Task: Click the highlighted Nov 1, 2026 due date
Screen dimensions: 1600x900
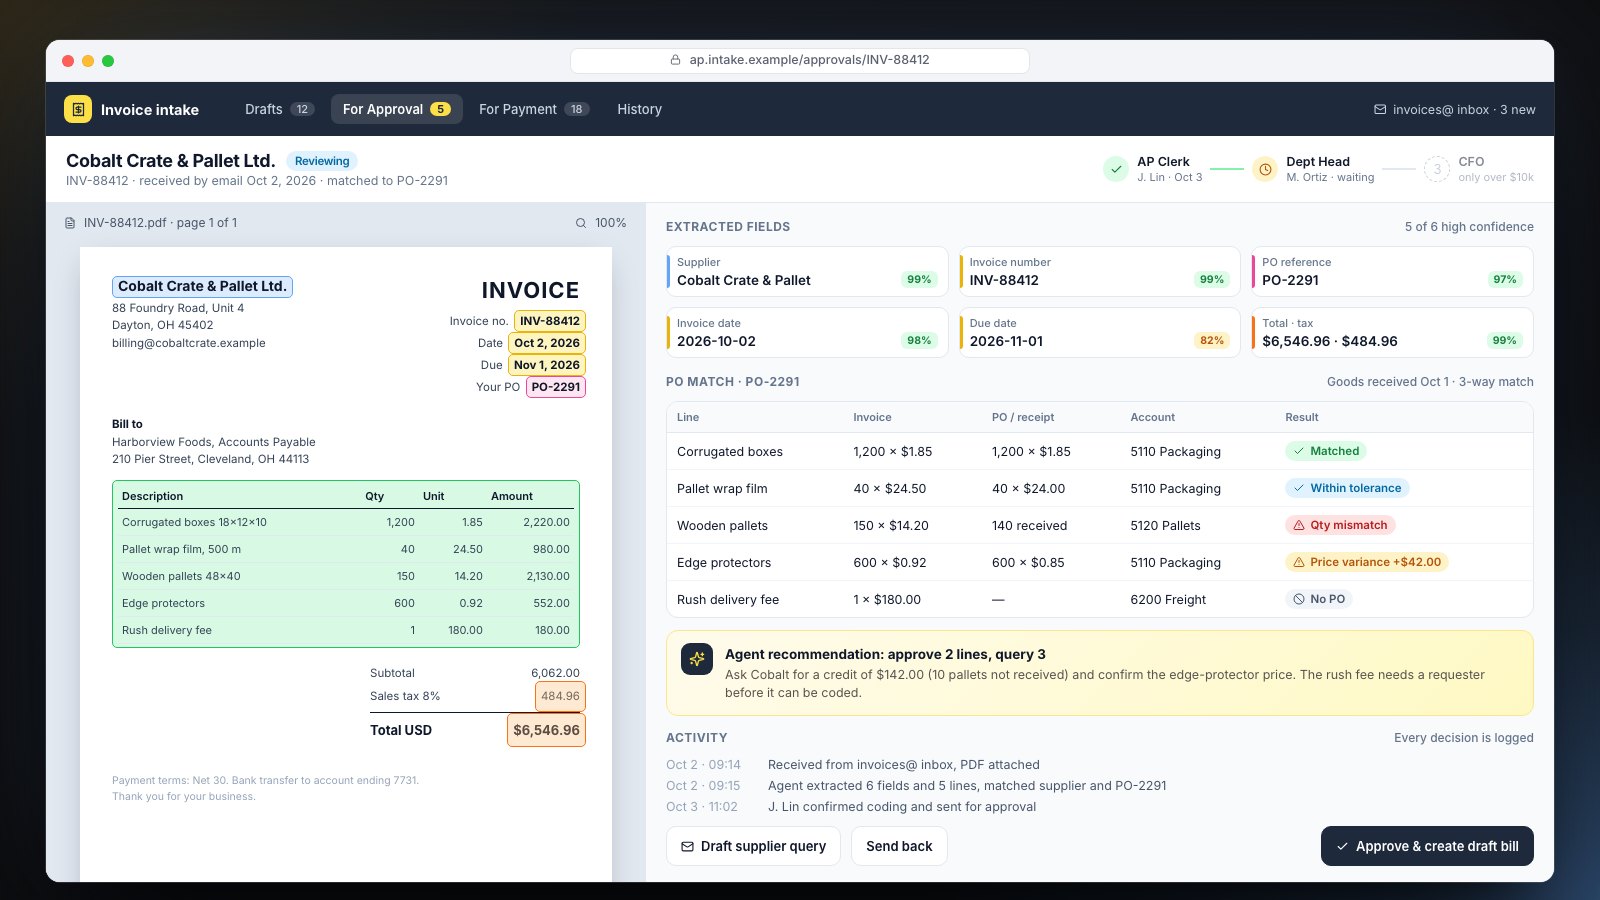Action: [x=547, y=365]
